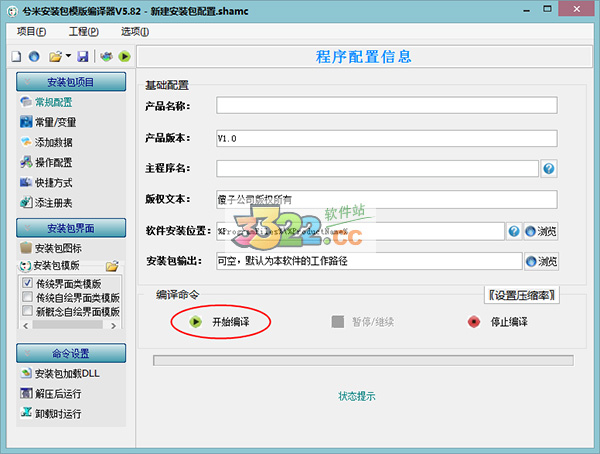This screenshot has height=454, width=600.
Task: Click 浏览 button for 安装包输出
Action: tap(541, 261)
